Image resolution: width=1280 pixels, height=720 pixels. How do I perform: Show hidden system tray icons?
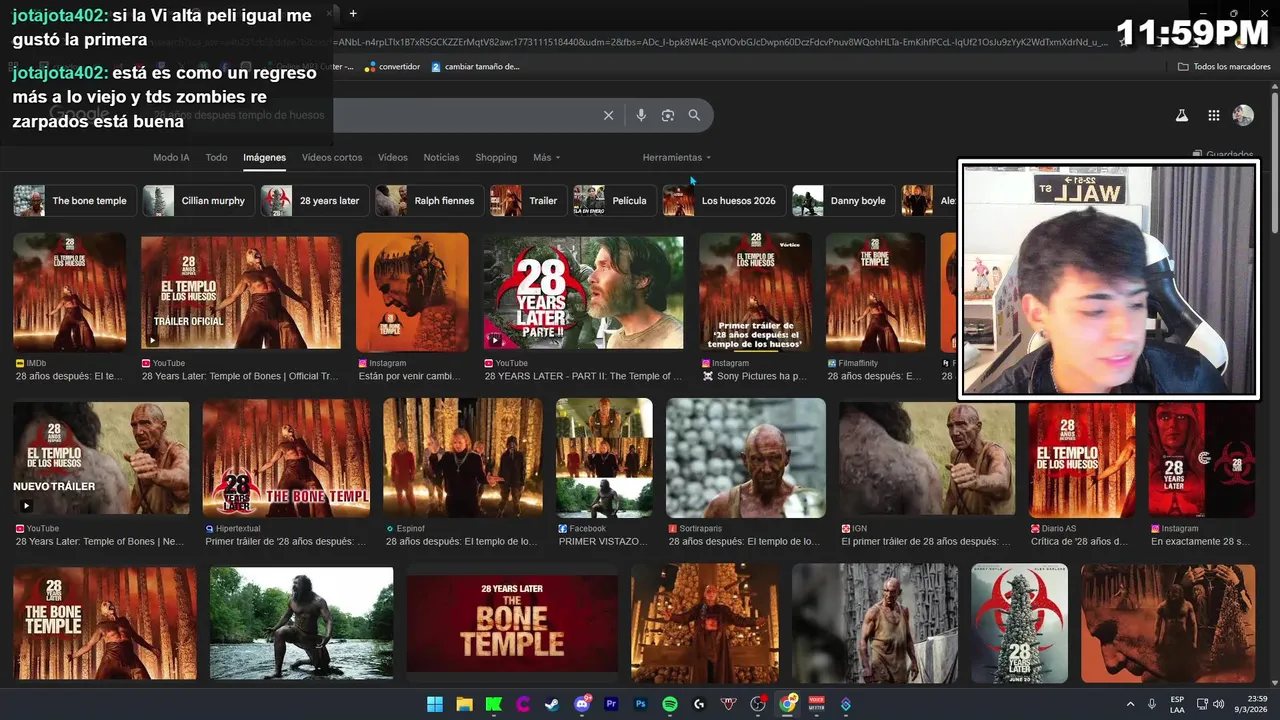[x=1131, y=704]
